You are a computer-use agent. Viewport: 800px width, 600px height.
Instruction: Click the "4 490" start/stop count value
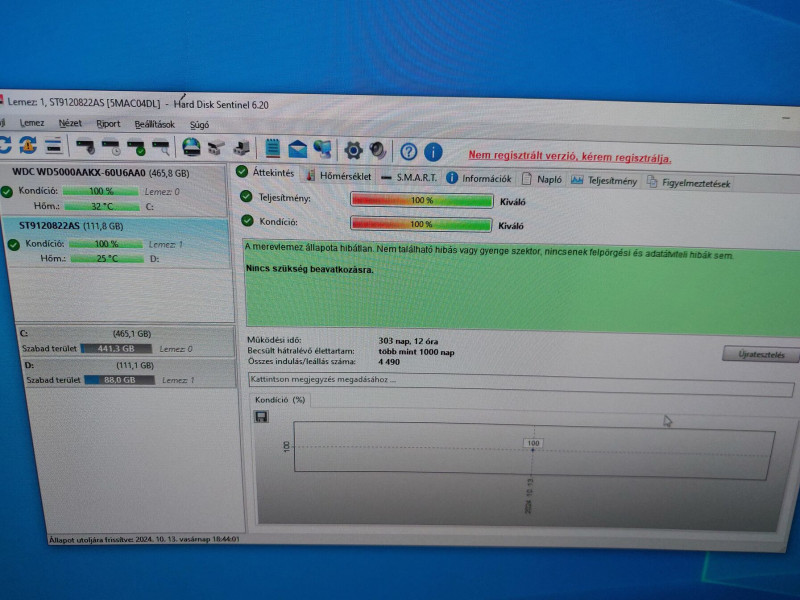click(389, 362)
